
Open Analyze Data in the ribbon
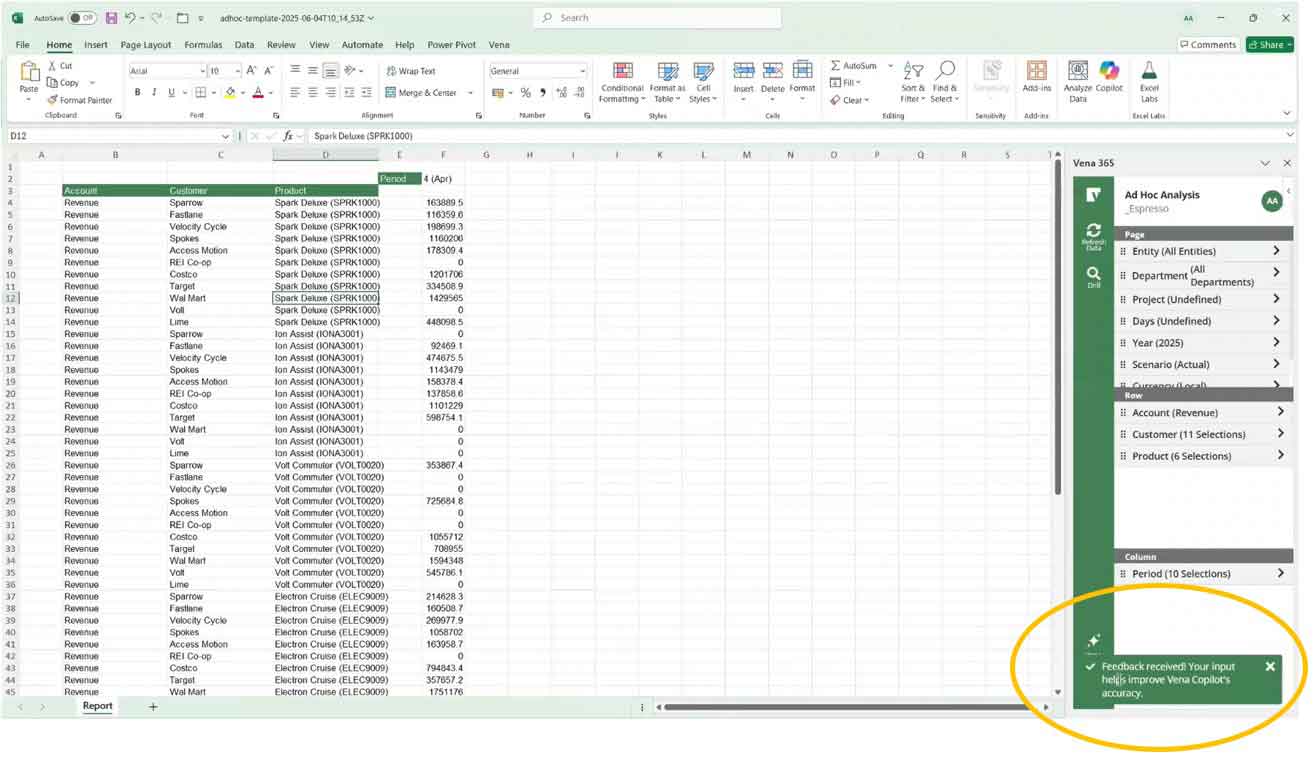click(x=1077, y=72)
